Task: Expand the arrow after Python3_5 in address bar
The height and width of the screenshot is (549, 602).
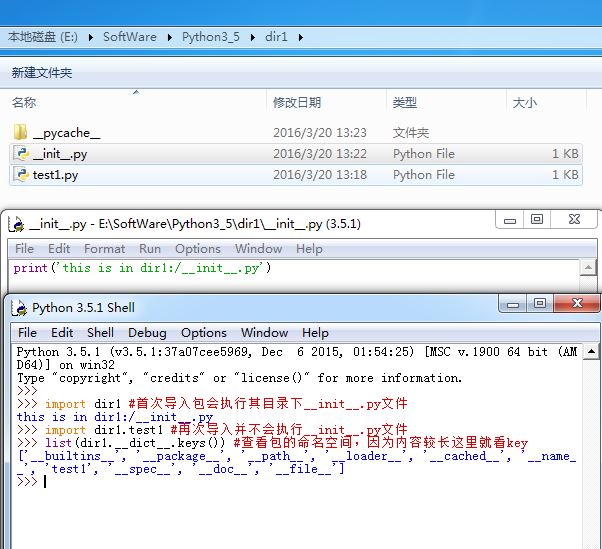Action: 253,37
